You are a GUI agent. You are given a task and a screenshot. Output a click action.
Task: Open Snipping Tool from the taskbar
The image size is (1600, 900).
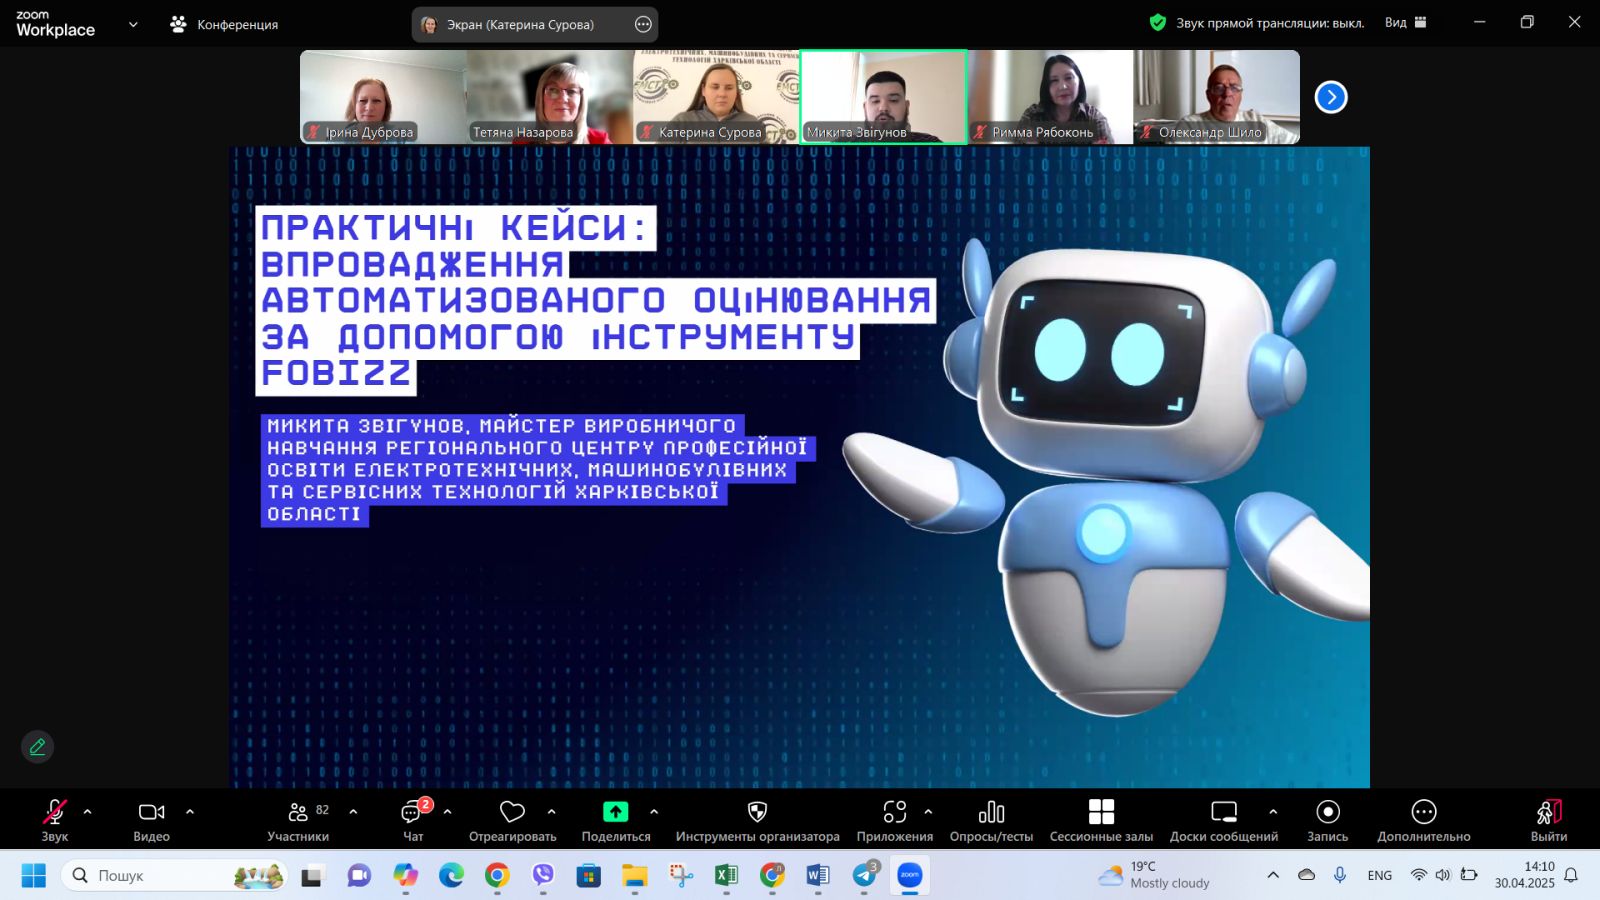coord(681,876)
